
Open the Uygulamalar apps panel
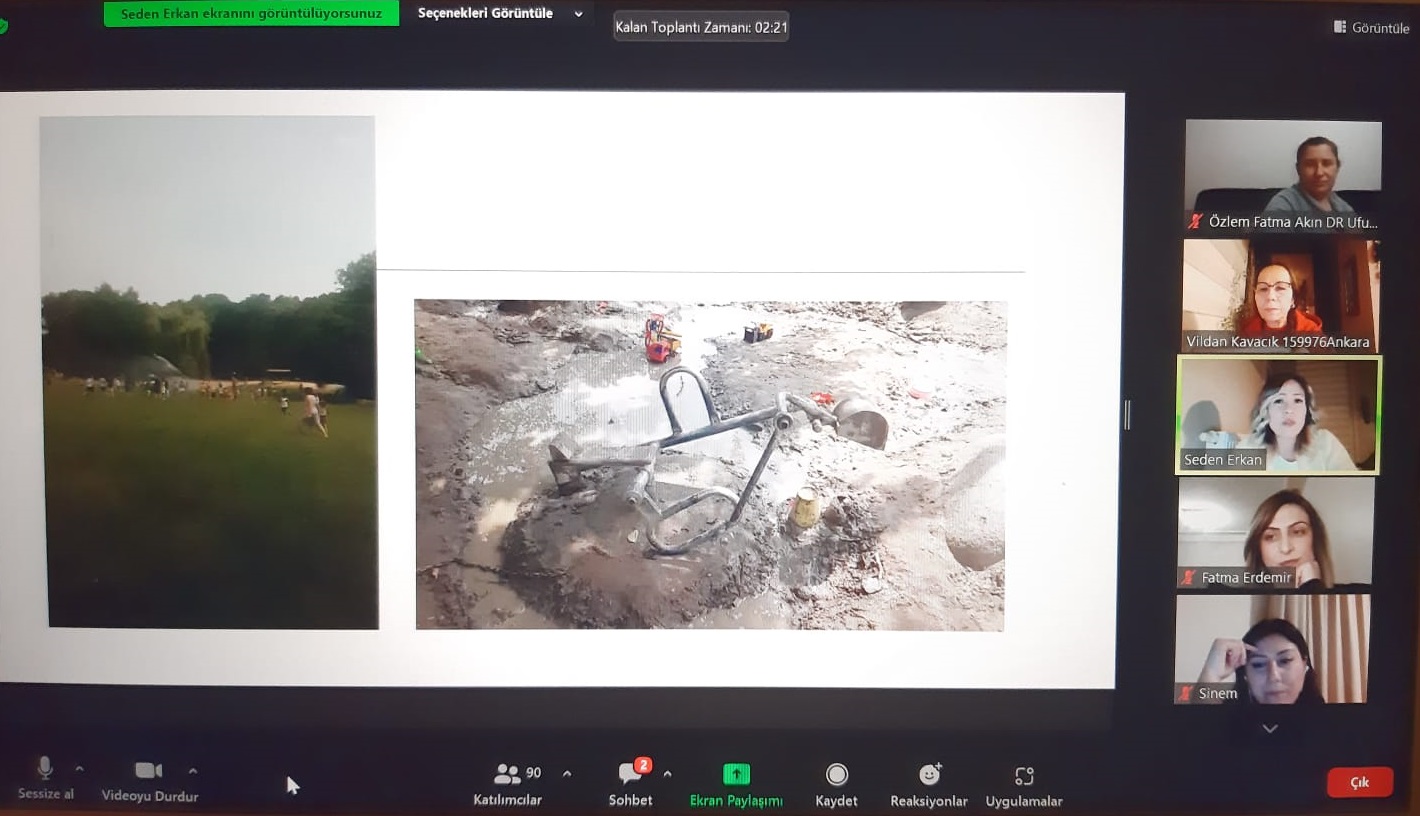pos(1024,786)
